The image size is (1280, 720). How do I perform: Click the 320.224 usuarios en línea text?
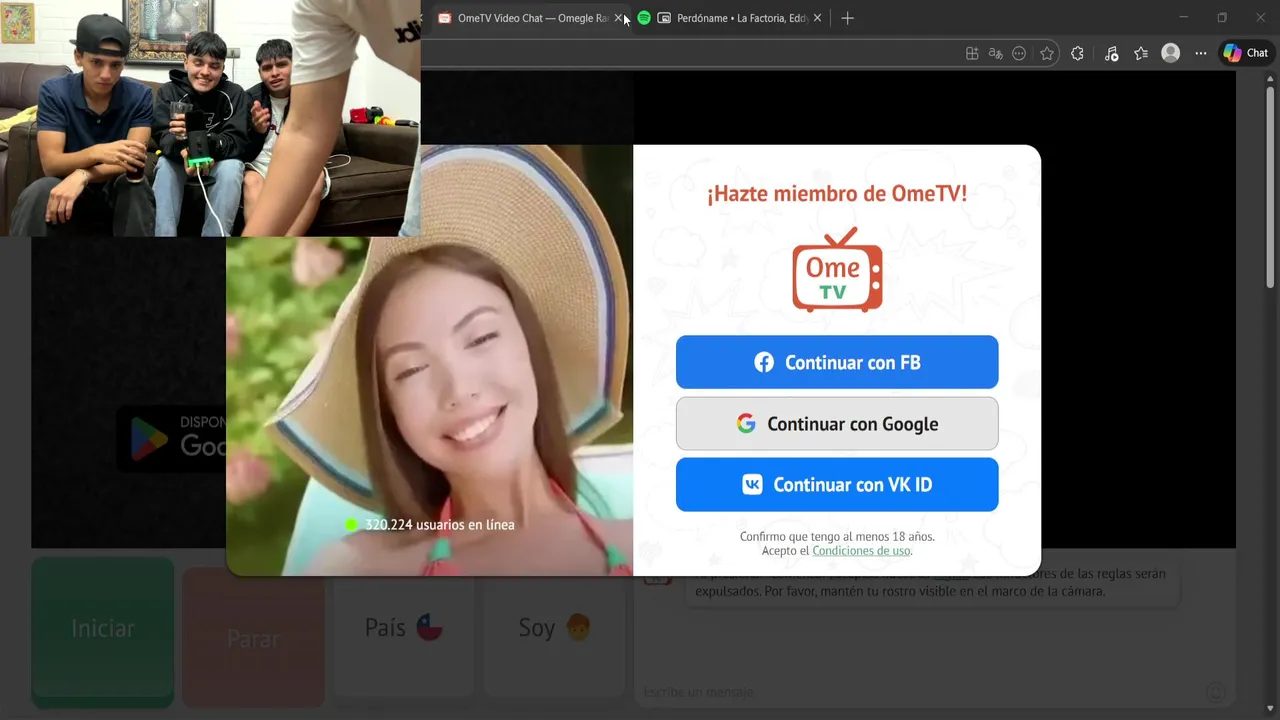(440, 524)
